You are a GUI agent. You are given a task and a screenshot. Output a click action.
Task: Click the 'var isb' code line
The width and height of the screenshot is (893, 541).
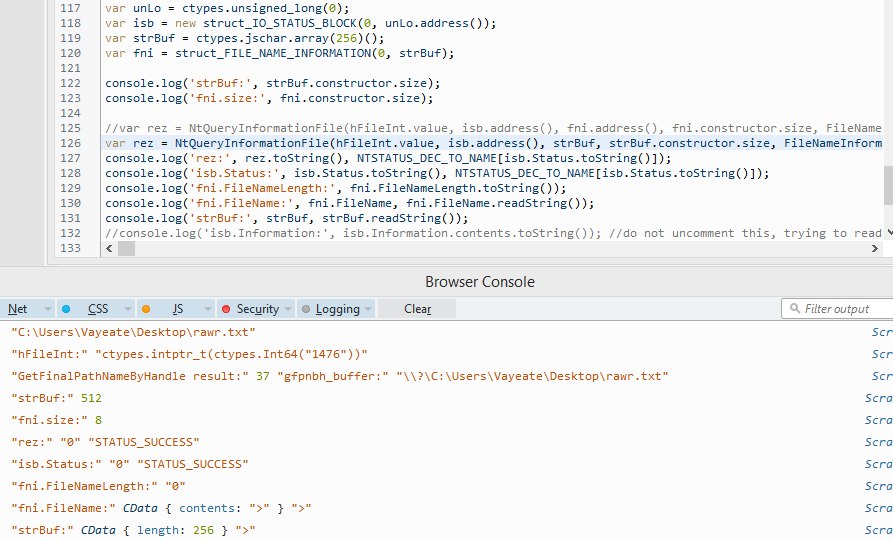click(300, 23)
